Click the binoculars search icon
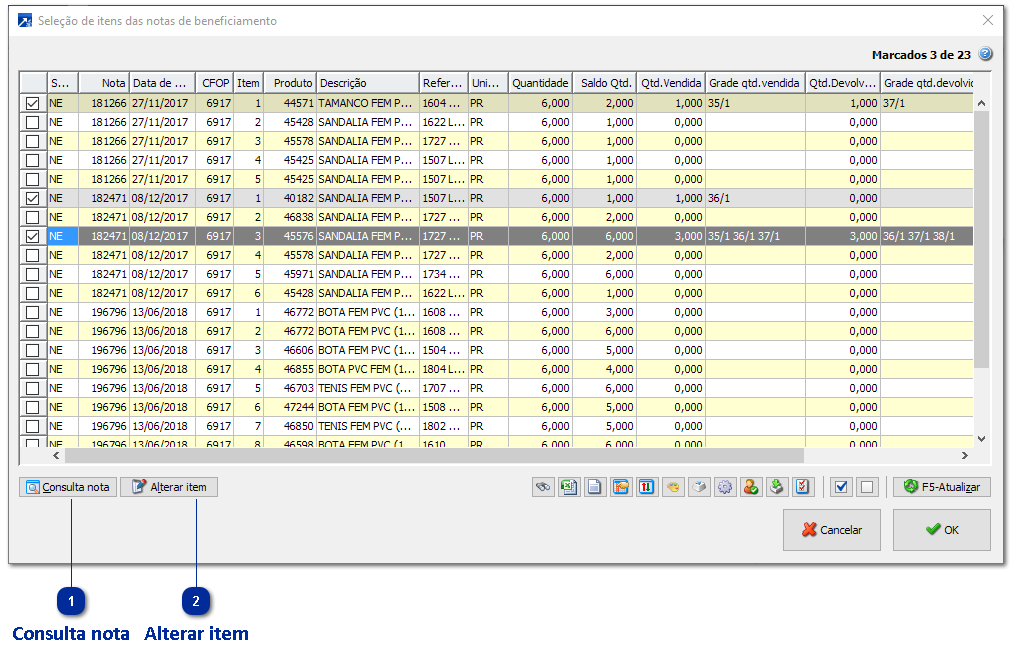Viewport: 1027px width, 662px height. [x=543, y=487]
